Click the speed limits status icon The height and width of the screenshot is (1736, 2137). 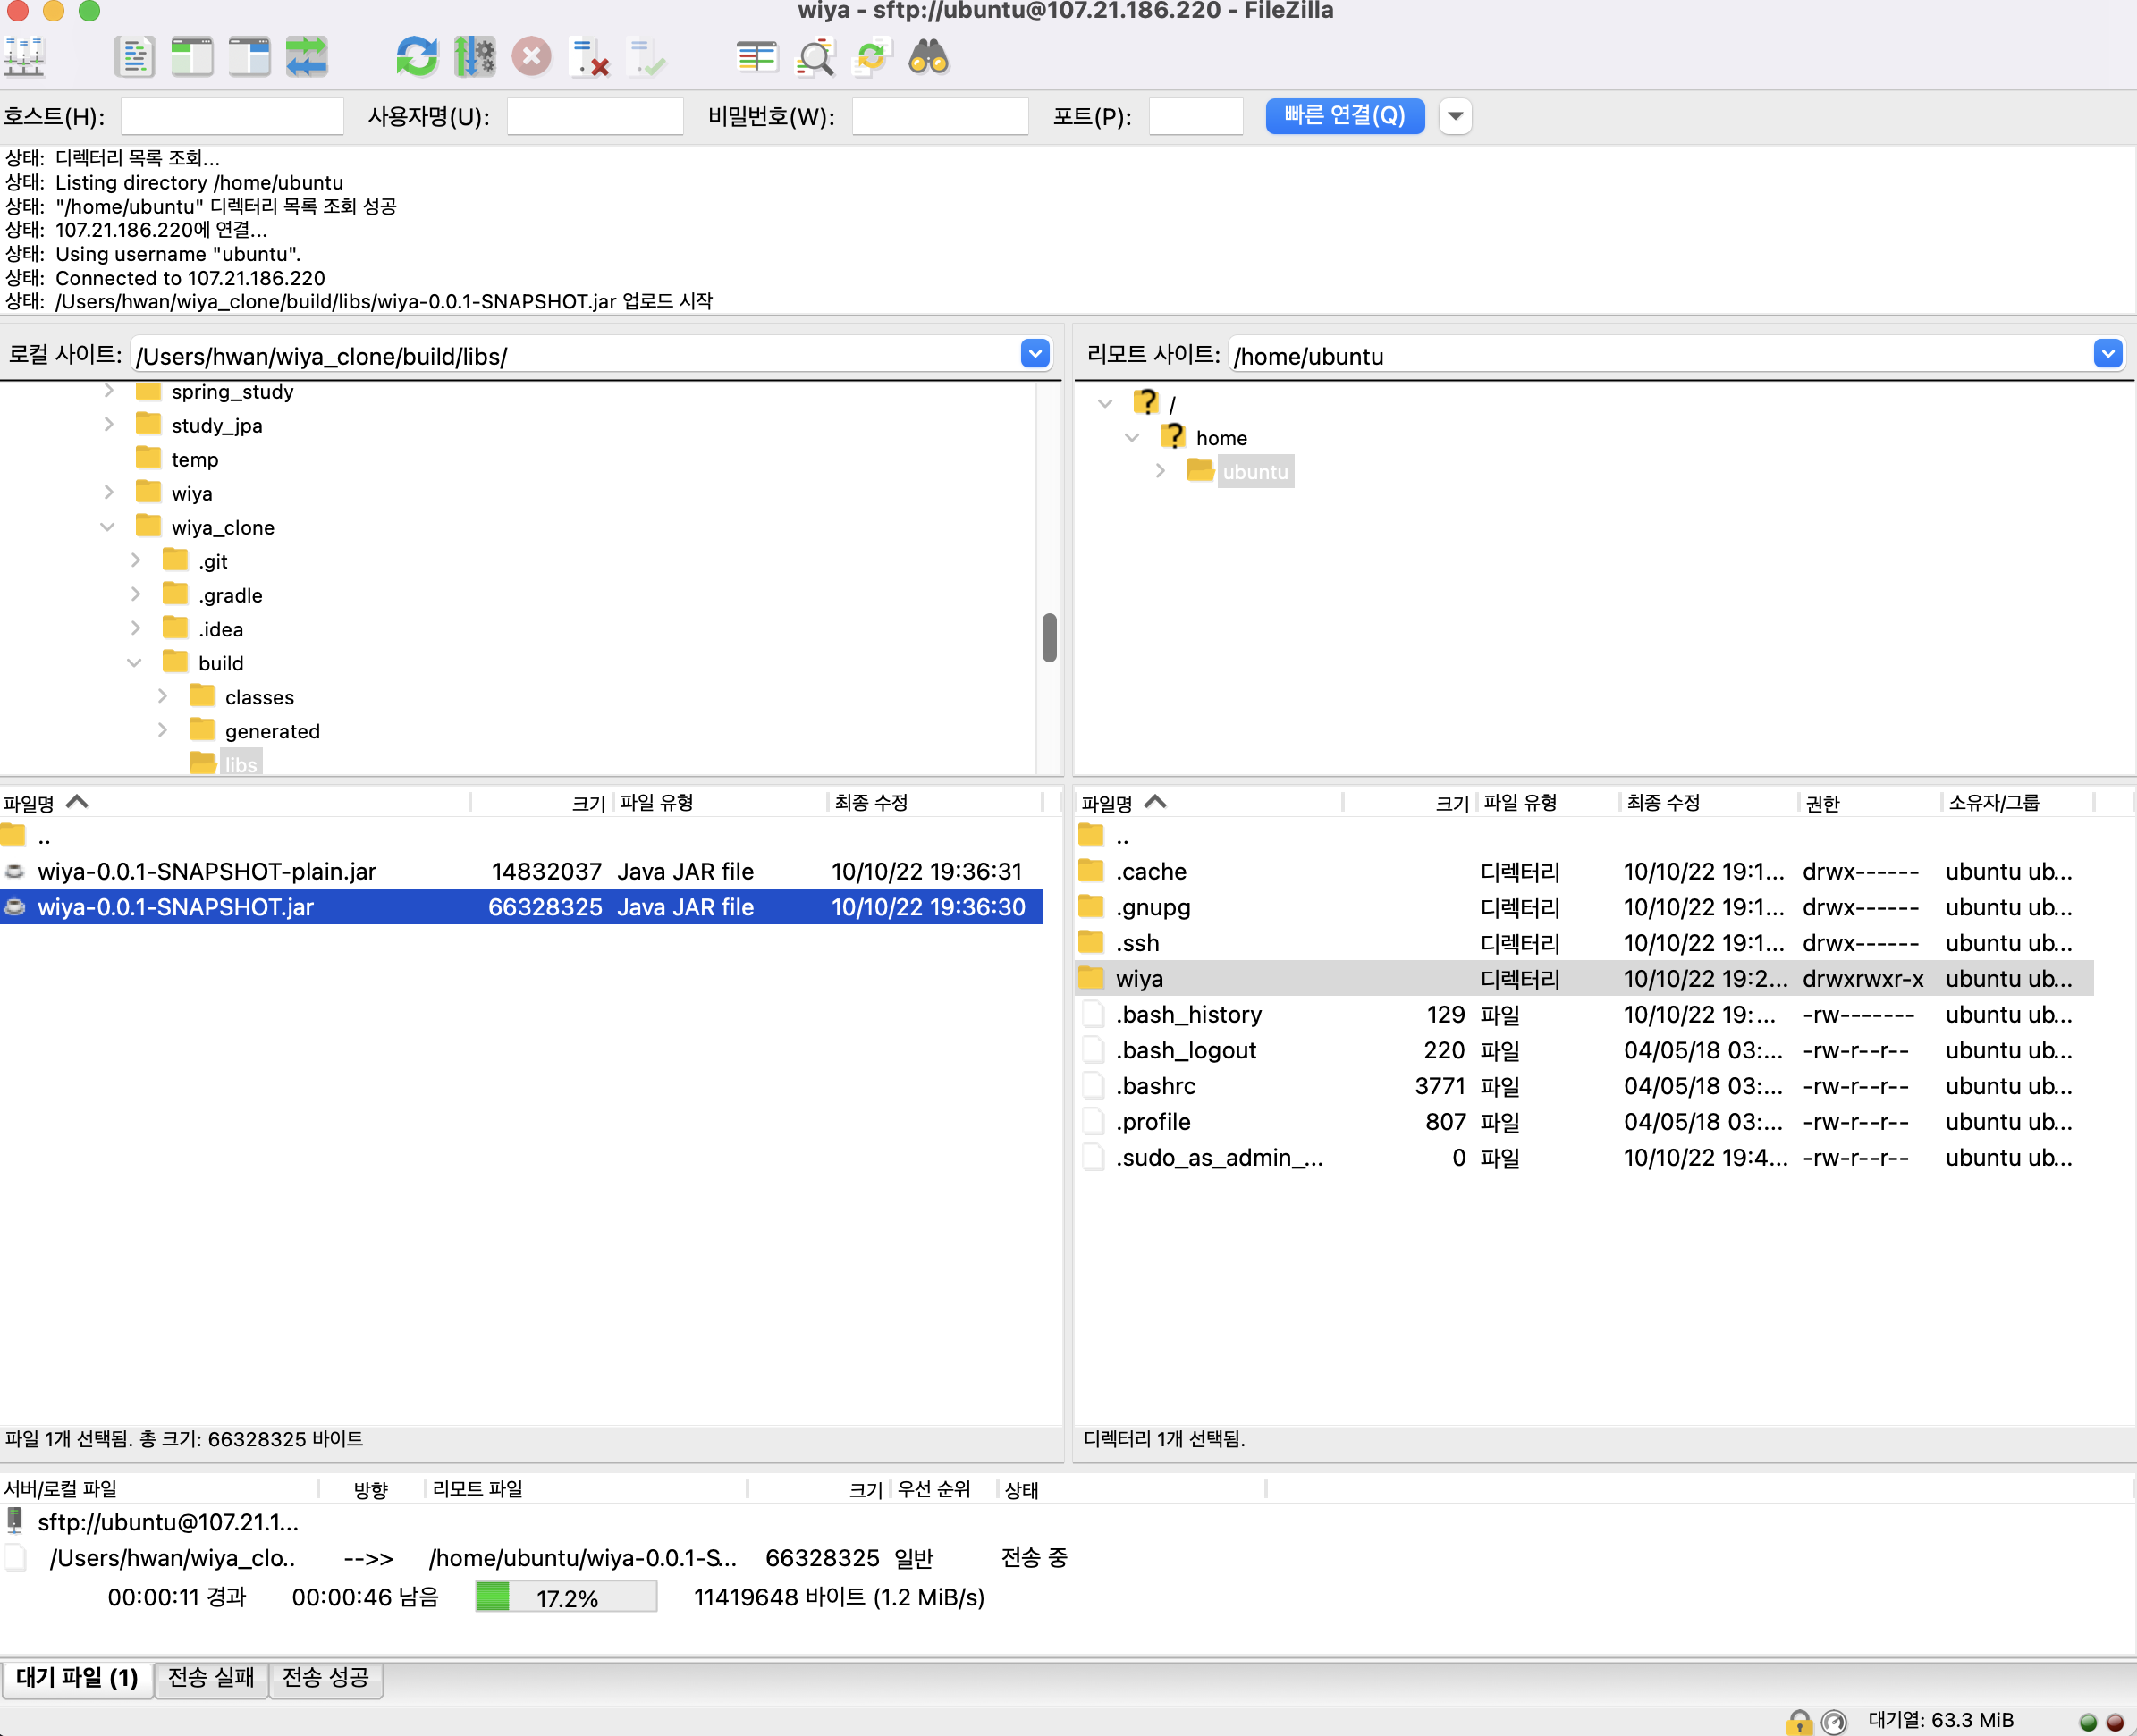point(1834,1721)
